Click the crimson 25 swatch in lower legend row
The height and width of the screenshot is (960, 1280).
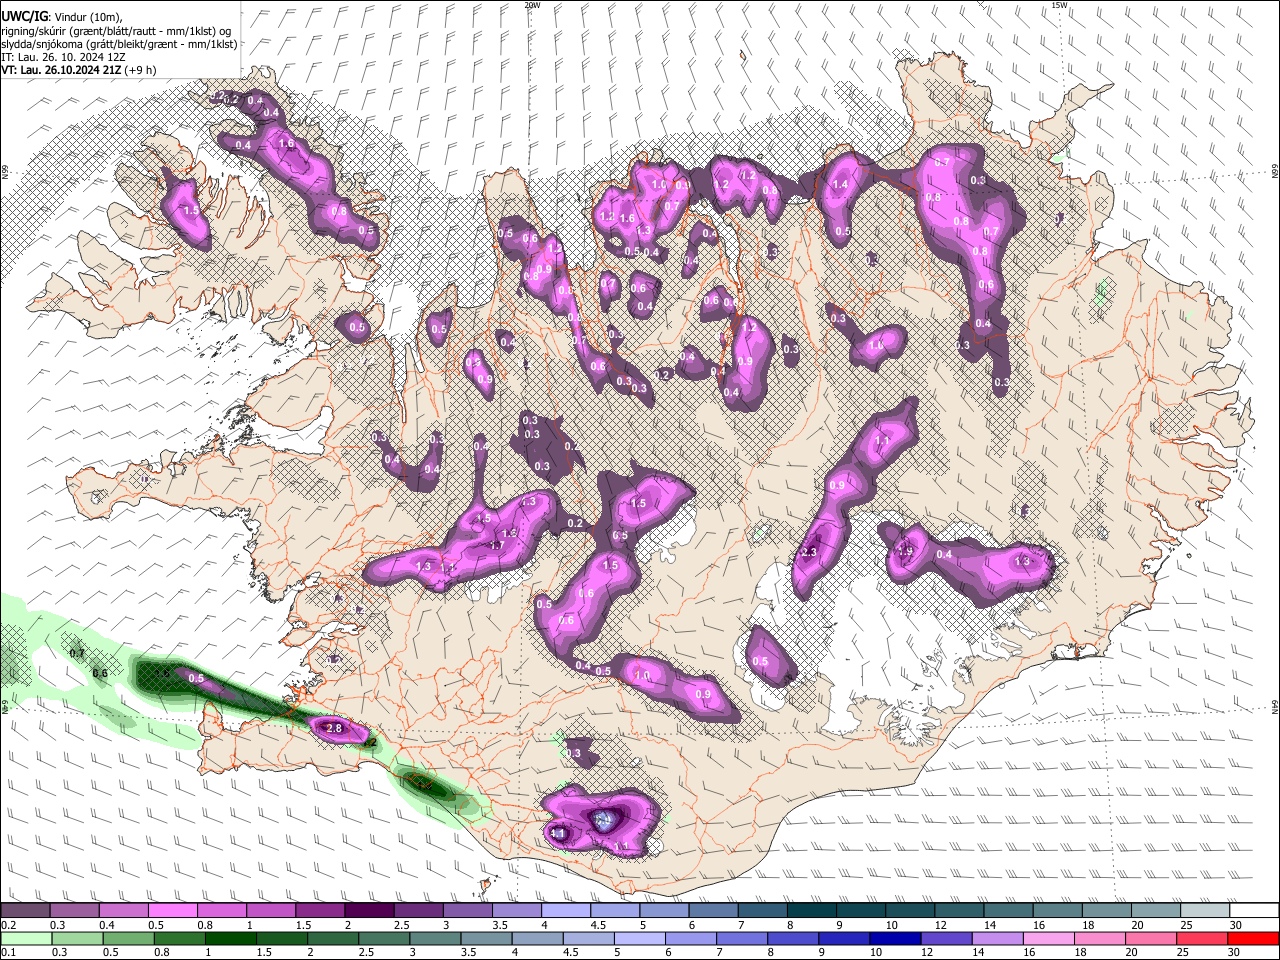tap(1203, 938)
